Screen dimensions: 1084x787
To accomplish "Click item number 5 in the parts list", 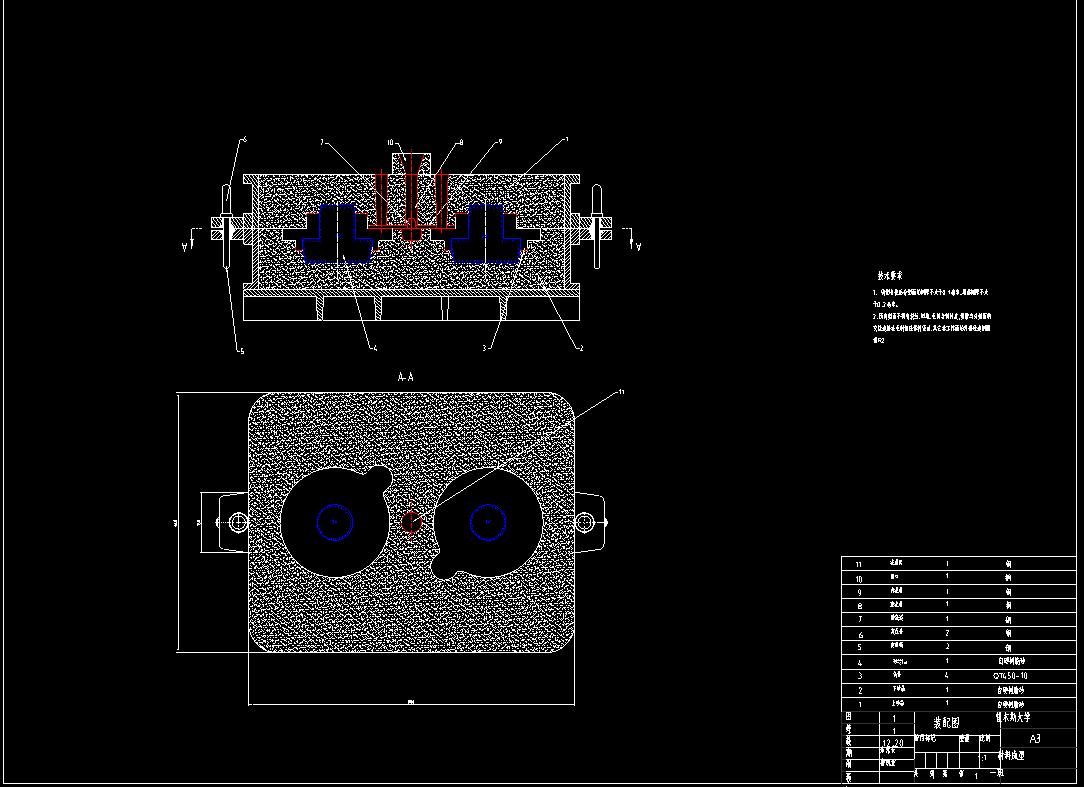I will pyautogui.click(x=860, y=648).
